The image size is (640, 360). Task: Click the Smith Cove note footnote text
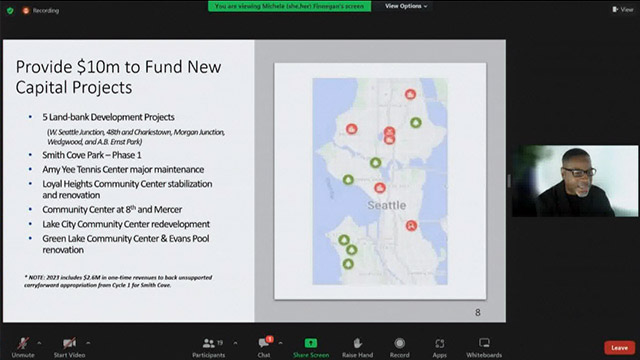(x=118, y=281)
